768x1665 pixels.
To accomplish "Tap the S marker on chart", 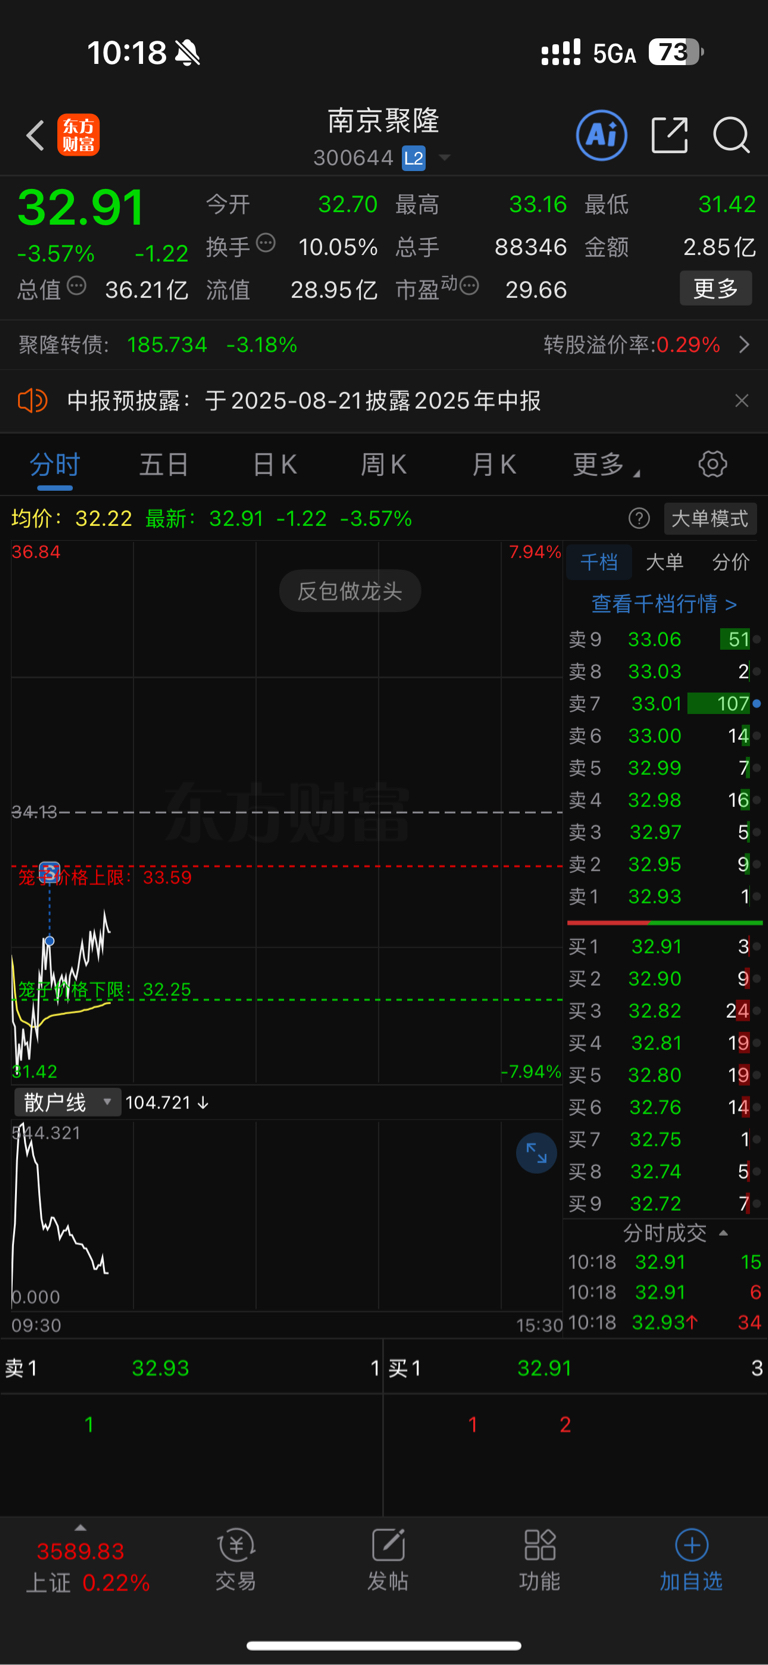I will point(50,872).
